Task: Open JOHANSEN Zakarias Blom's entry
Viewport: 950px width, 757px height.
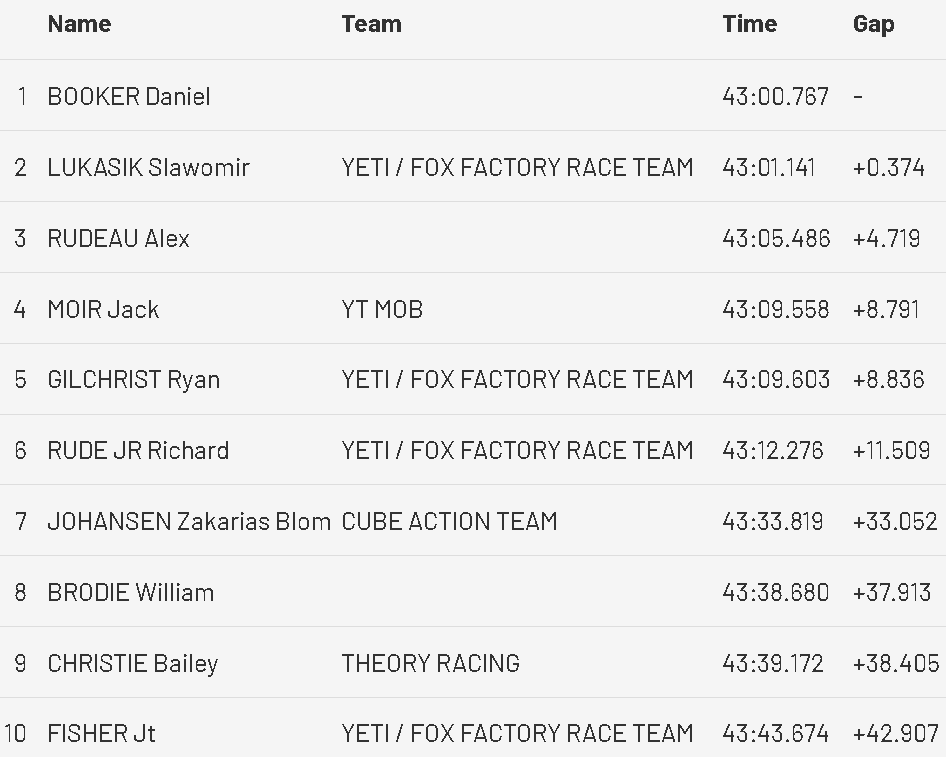Action: (189, 521)
